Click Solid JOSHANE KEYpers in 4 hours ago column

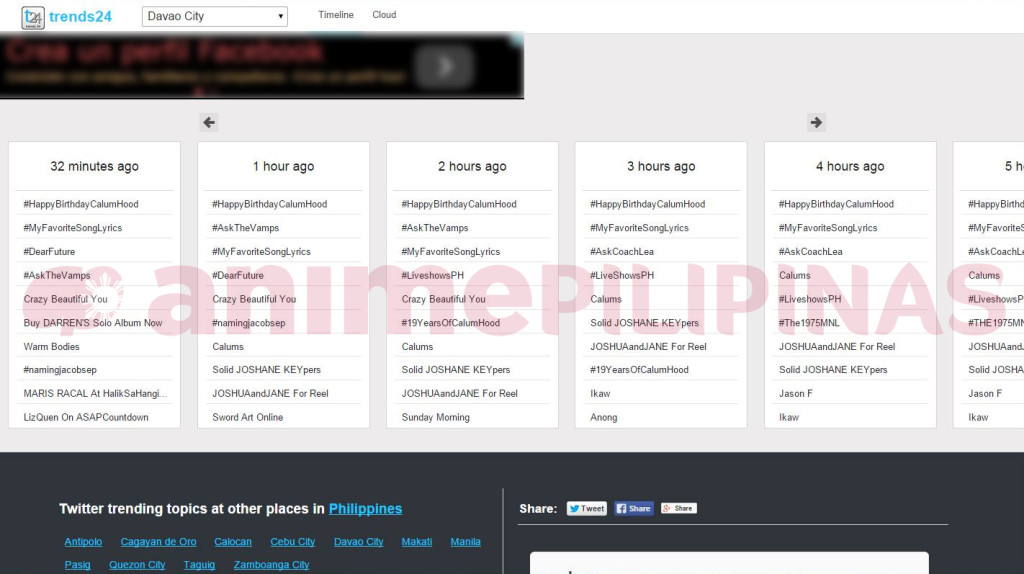pos(833,370)
